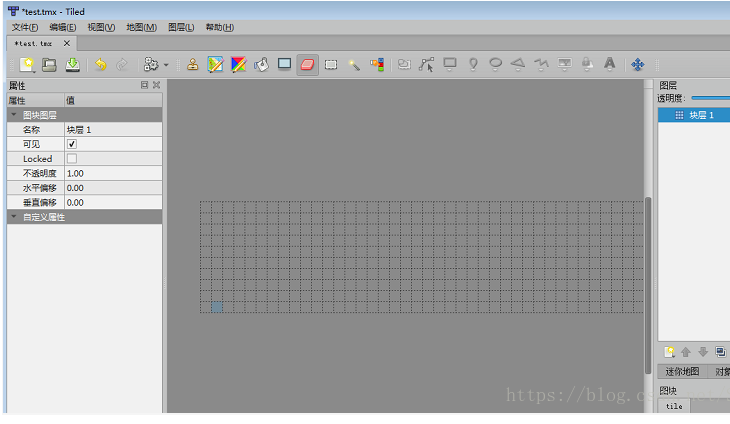Undo the last action
The height and width of the screenshot is (424, 730).
(101, 65)
